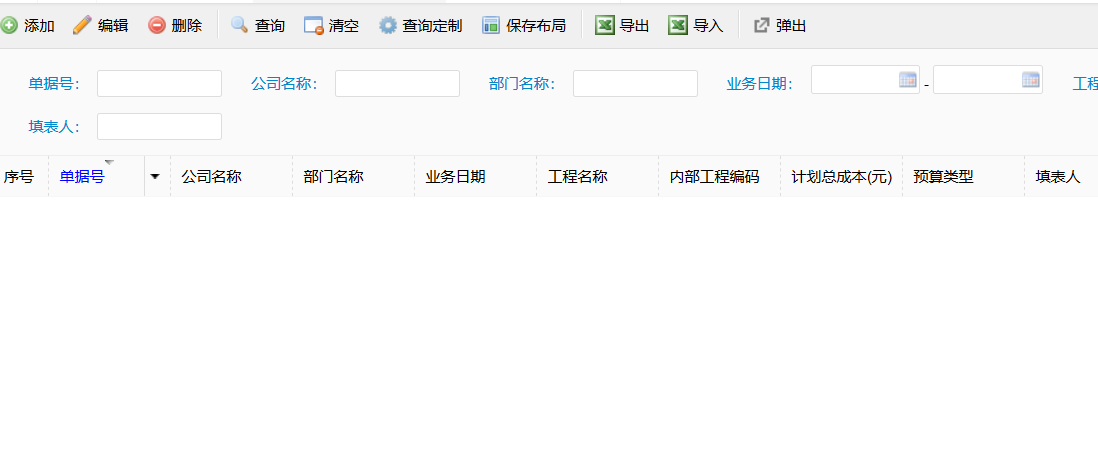Click the 单据号 filter label
1098x451 pixels.
[x=55, y=84]
